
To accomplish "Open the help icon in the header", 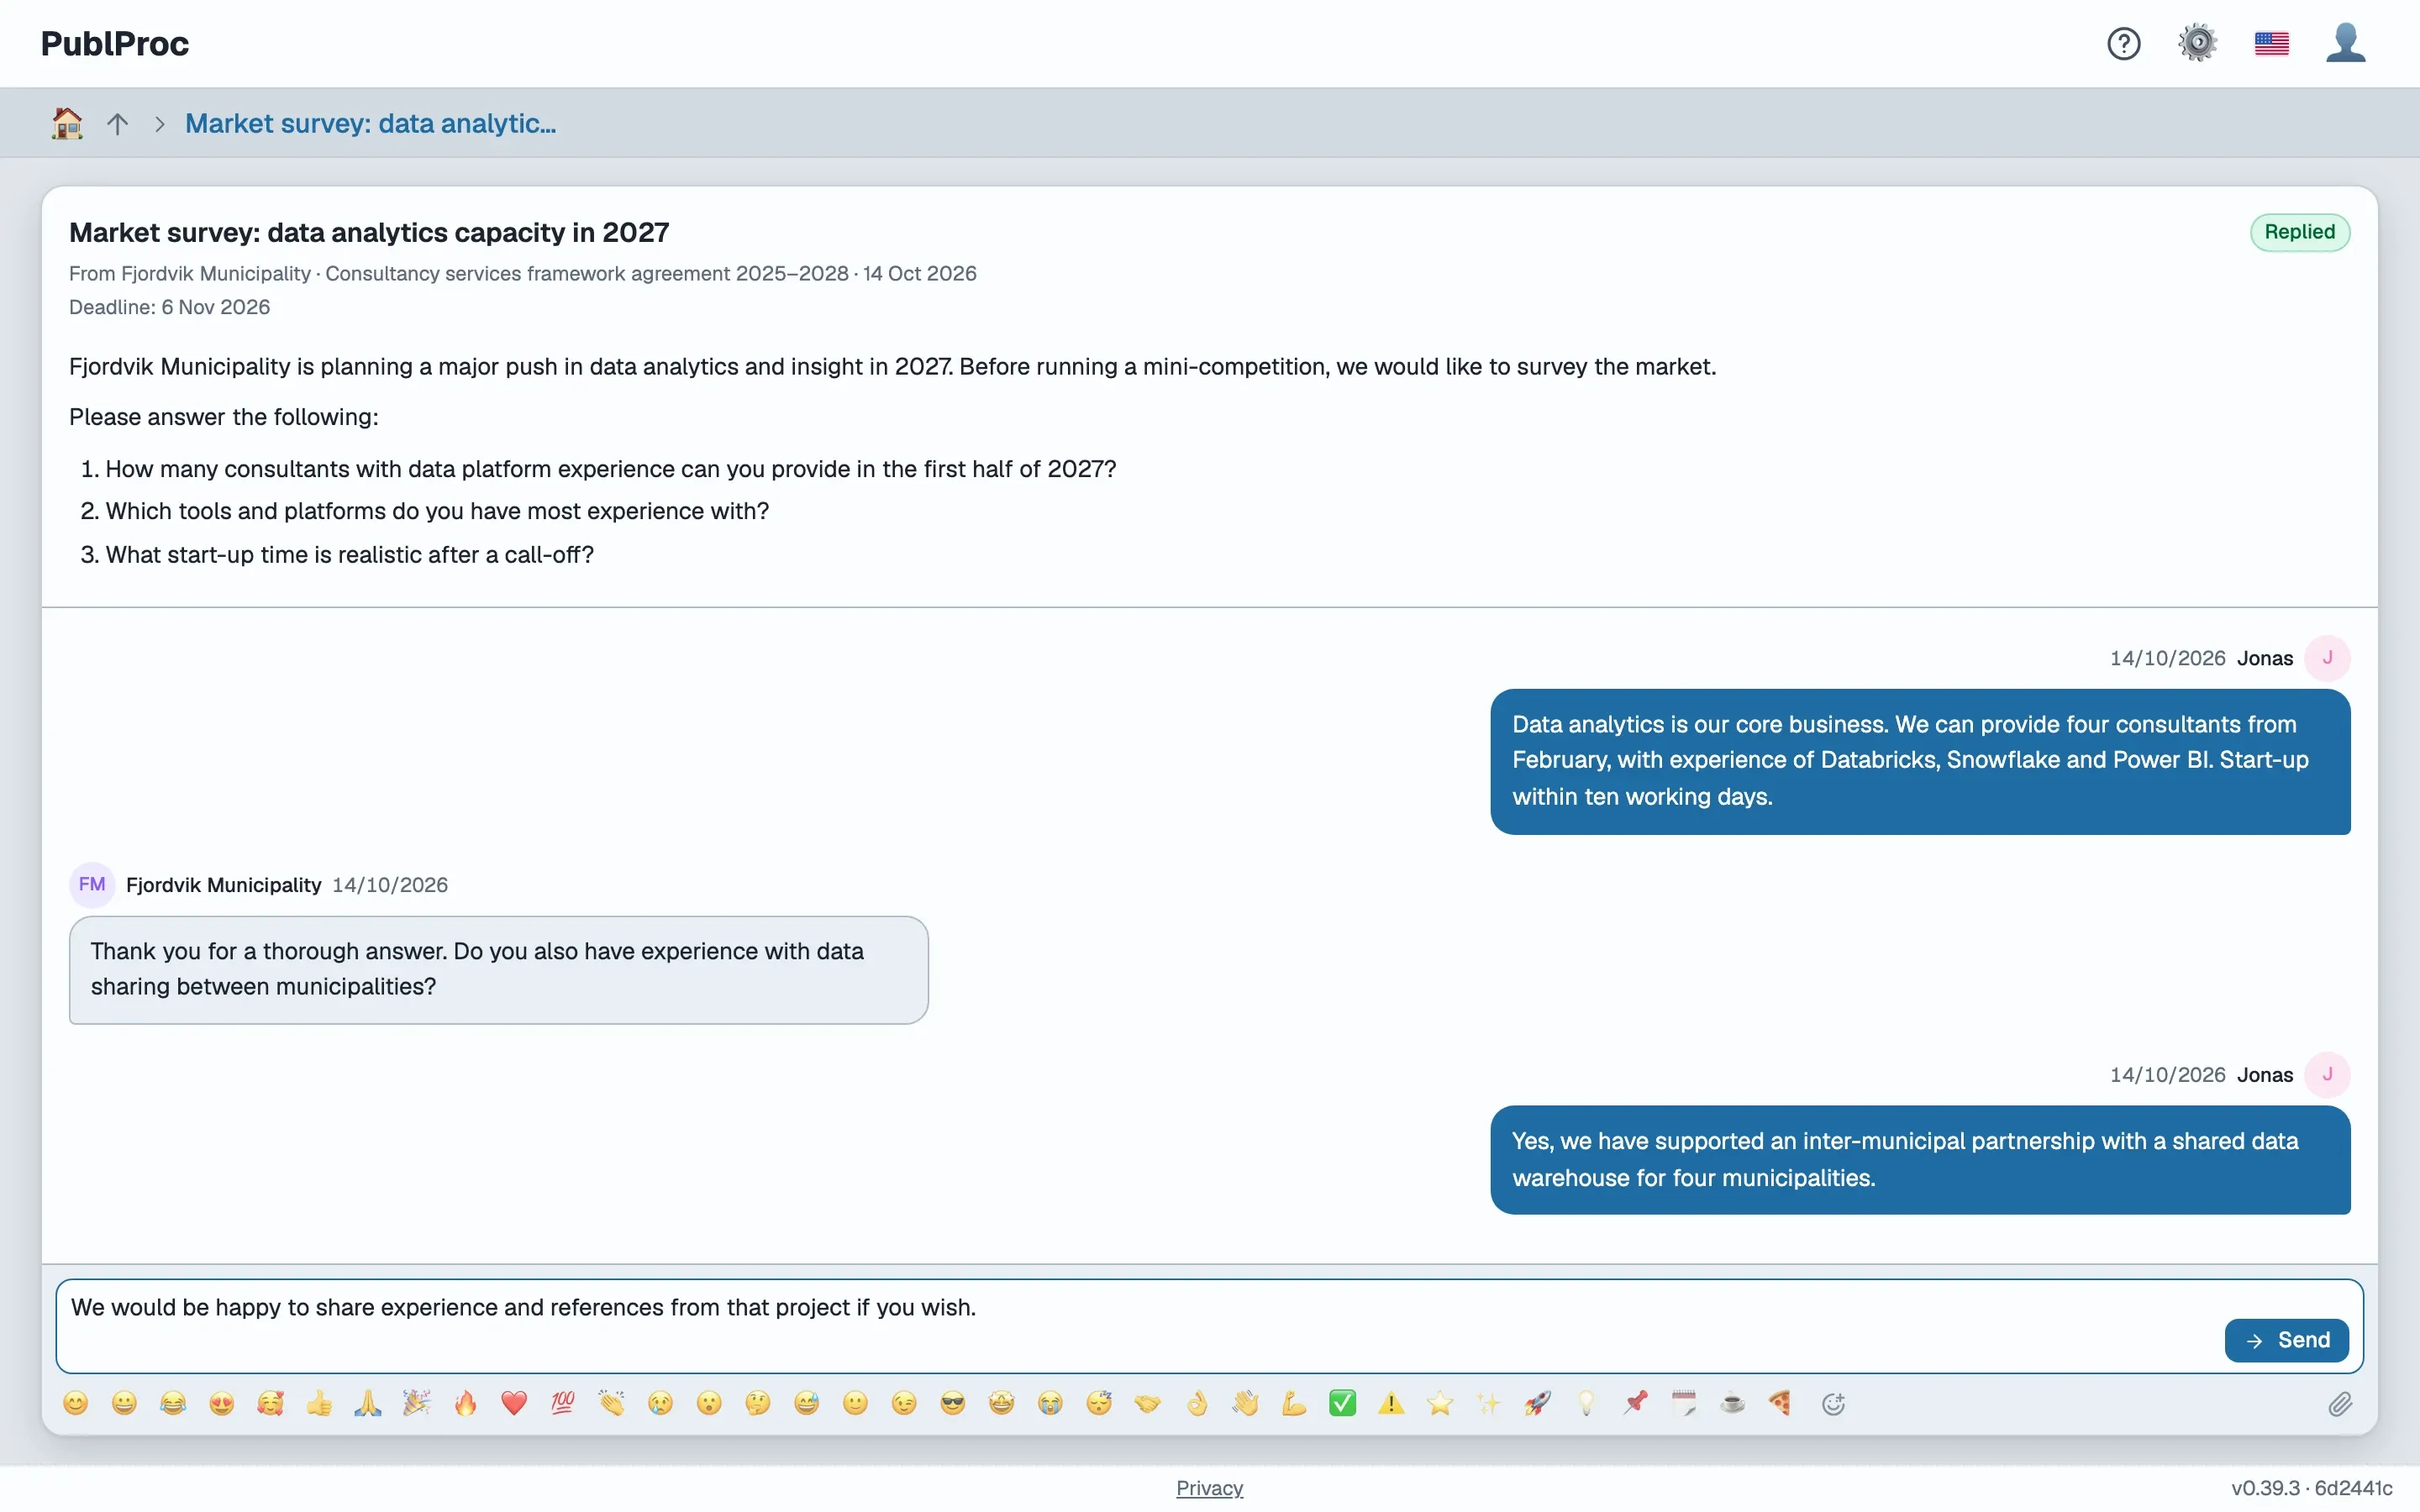I will pos(2123,44).
